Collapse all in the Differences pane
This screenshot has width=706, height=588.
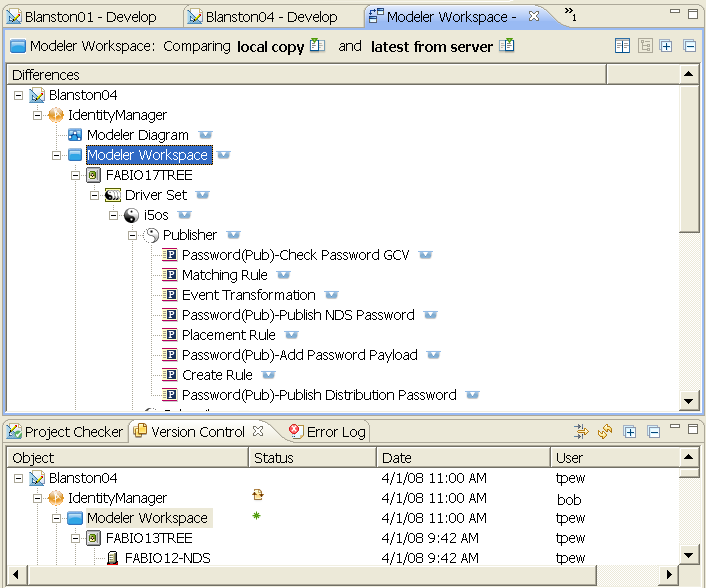[x=689, y=46]
